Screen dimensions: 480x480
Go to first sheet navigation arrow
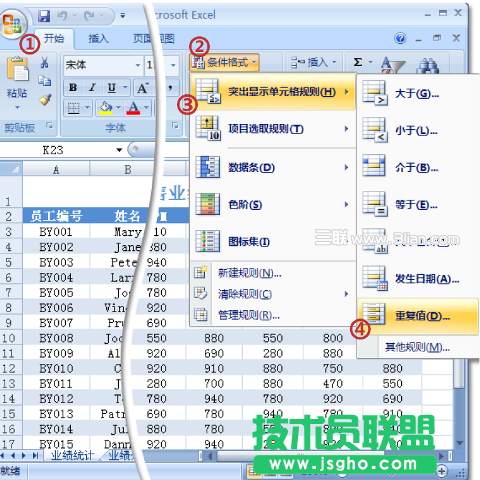pyautogui.click(x=3, y=455)
